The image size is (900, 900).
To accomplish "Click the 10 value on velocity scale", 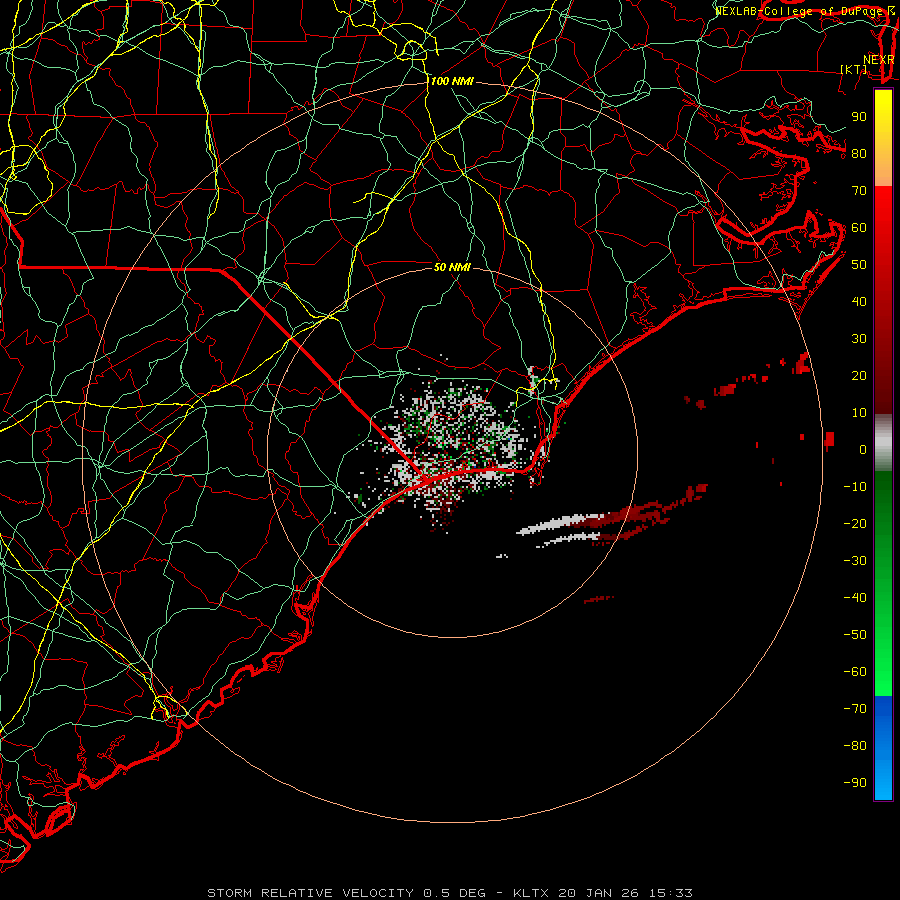I will click(x=859, y=413).
